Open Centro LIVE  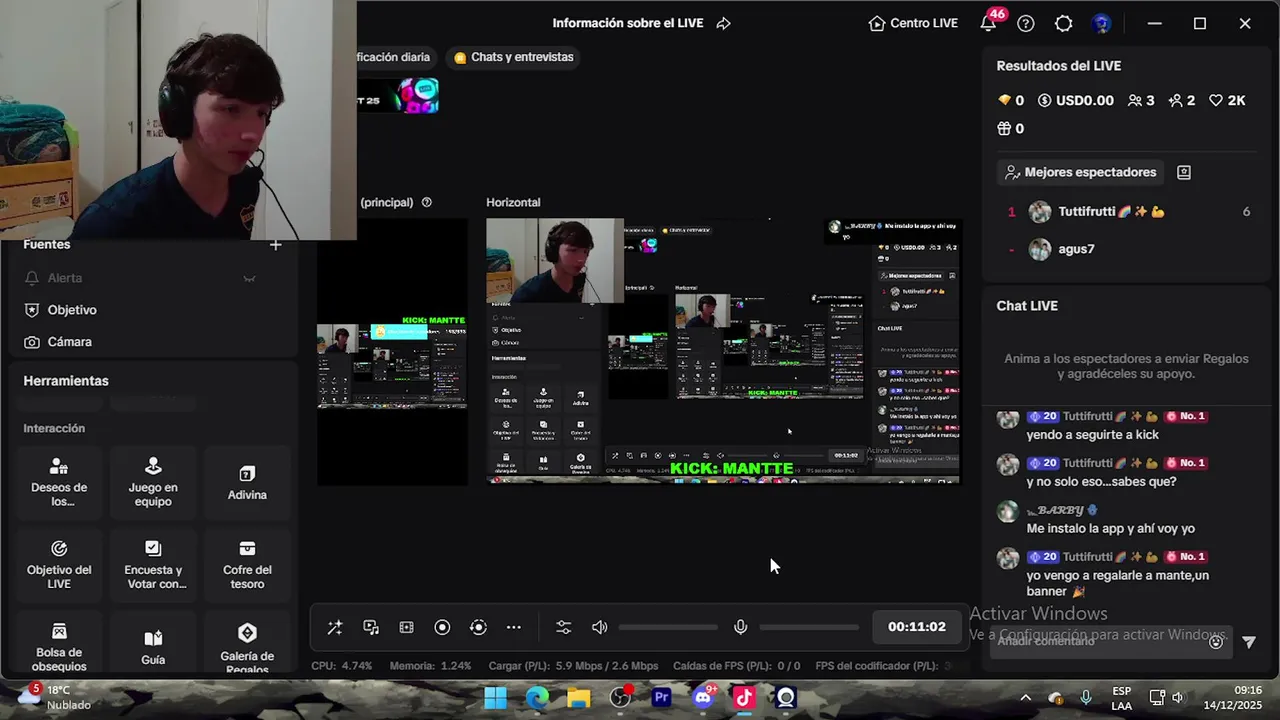tap(913, 23)
